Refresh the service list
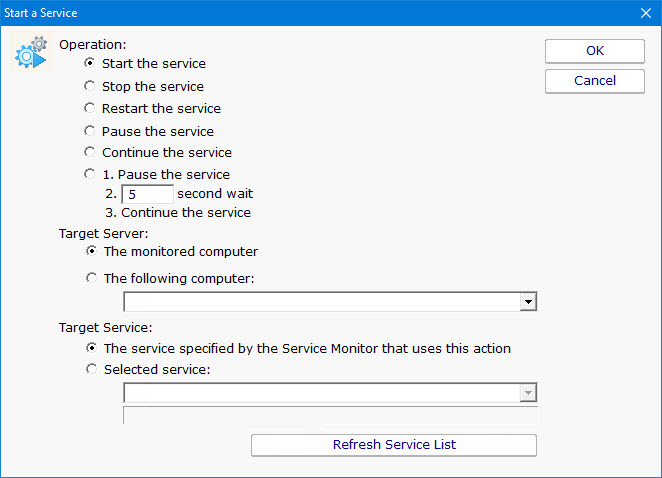Viewport: 662px width, 478px height. tap(394, 444)
